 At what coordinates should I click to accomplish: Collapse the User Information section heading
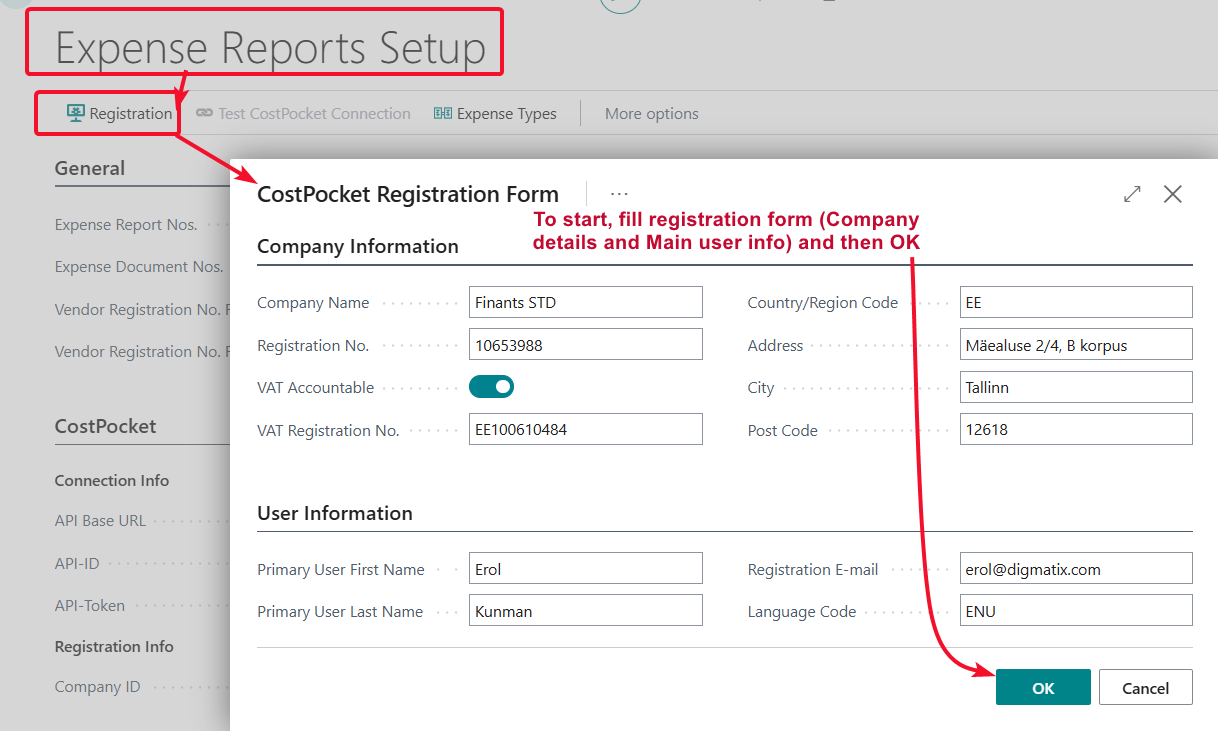pyautogui.click(x=335, y=513)
